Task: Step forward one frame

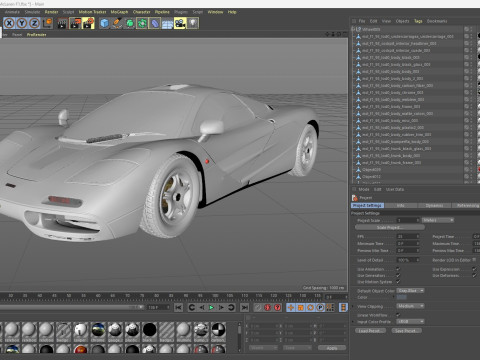Action: pyautogui.click(x=221, y=307)
